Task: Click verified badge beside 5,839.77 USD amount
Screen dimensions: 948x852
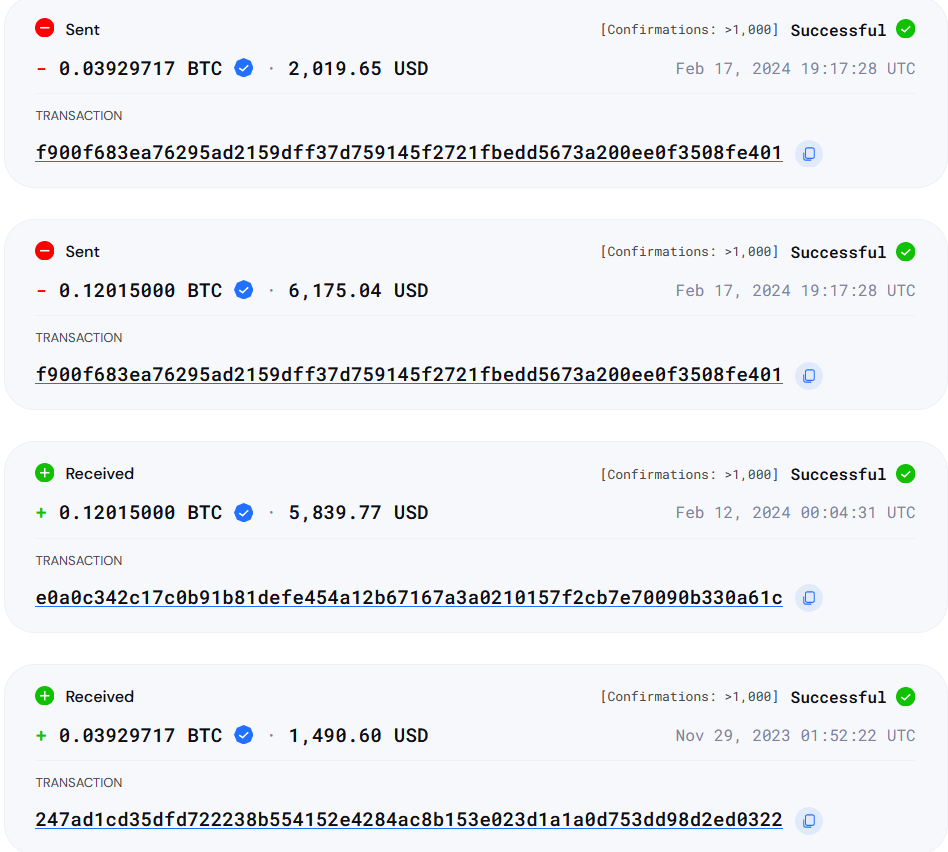Action: tap(243, 512)
